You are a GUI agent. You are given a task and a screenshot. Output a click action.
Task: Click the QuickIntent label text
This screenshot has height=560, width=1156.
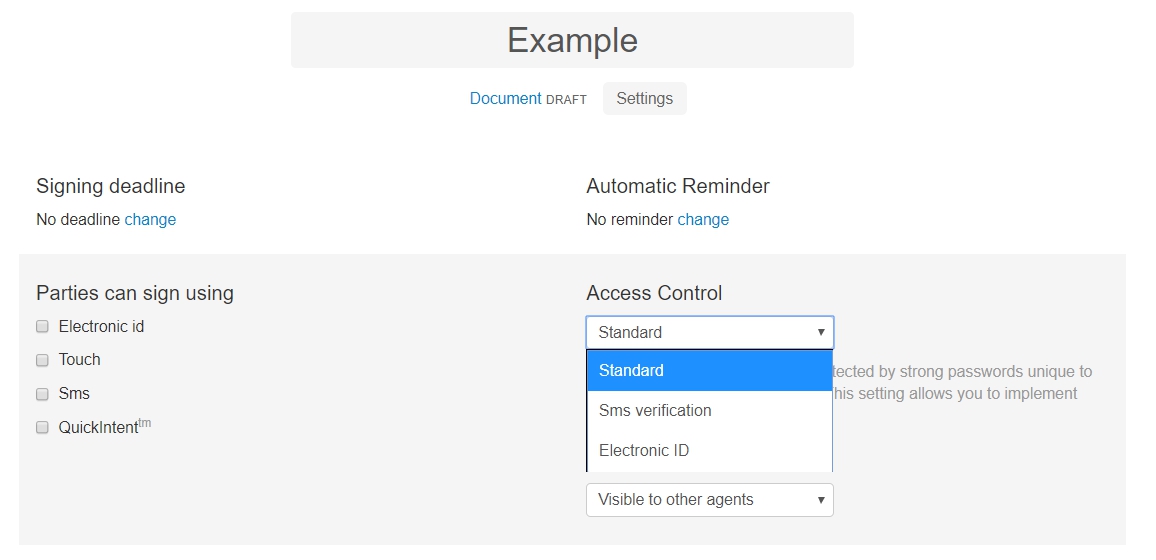coord(98,428)
